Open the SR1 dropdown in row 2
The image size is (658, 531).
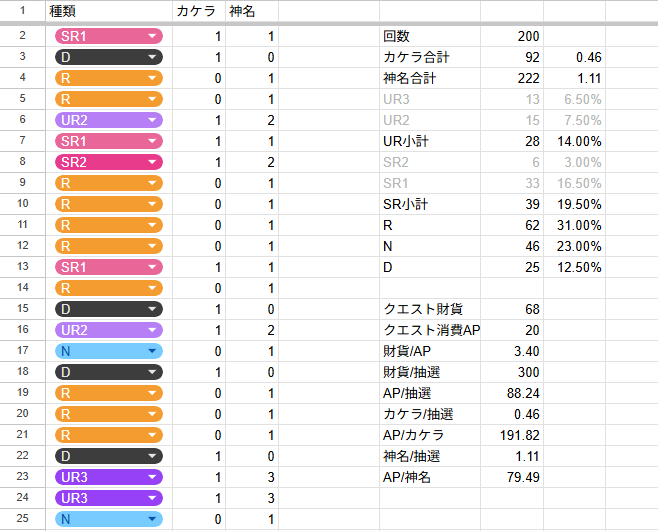point(108,36)
